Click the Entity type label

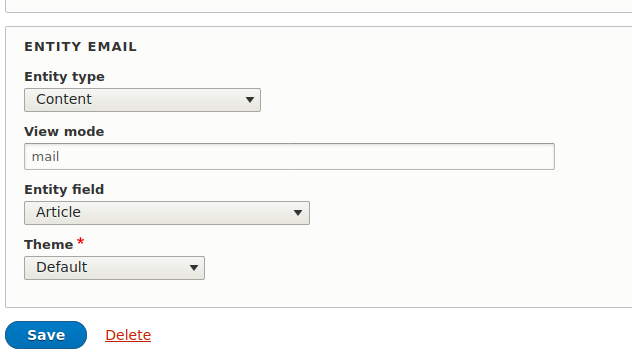pos(64,77)
